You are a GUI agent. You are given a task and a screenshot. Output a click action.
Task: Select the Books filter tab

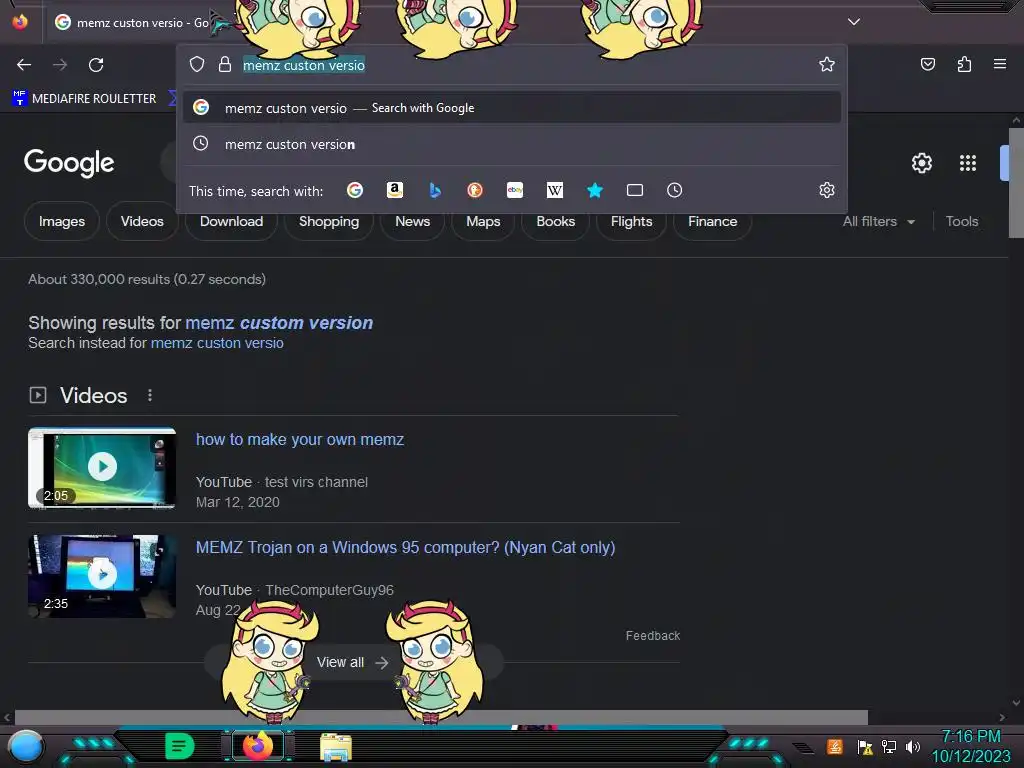(x=556, y=221)
